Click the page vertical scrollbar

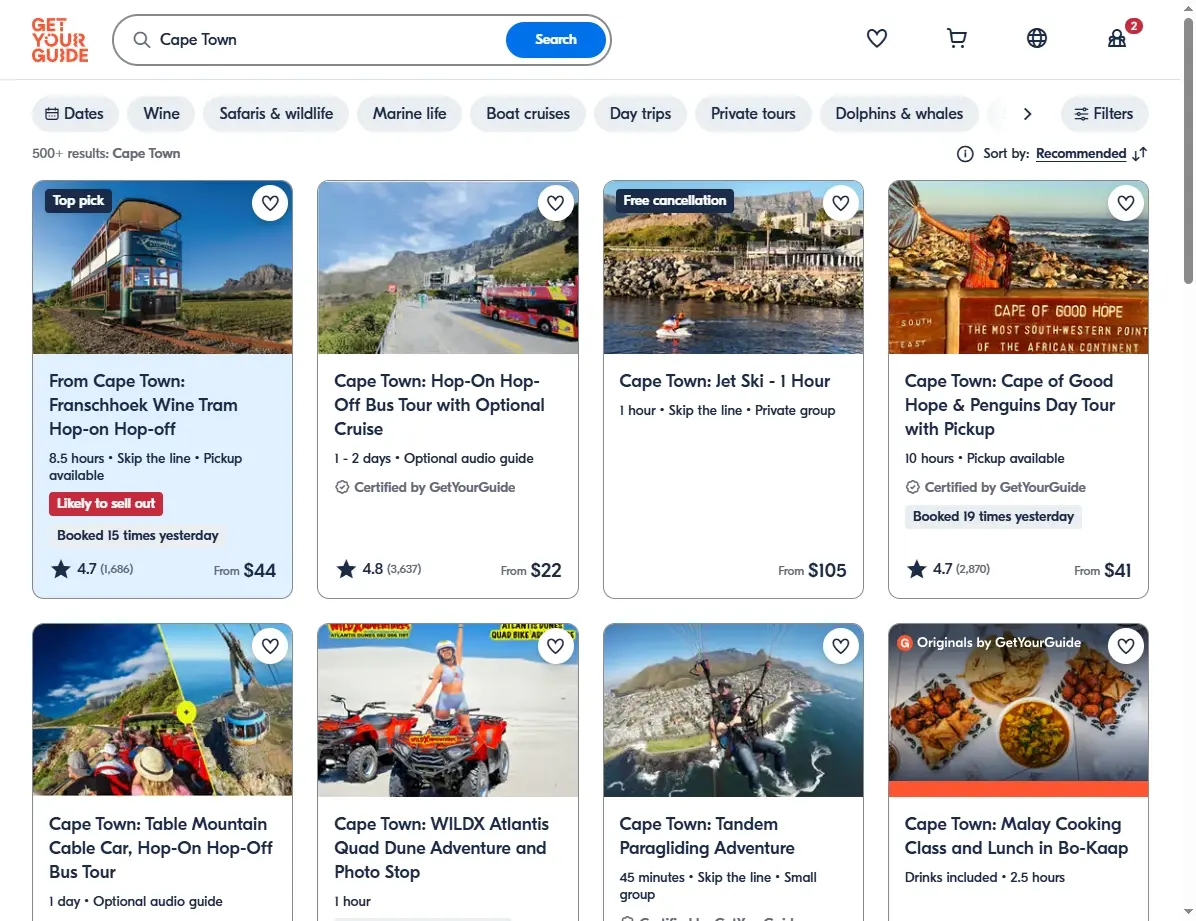(x=1188, y=153)
